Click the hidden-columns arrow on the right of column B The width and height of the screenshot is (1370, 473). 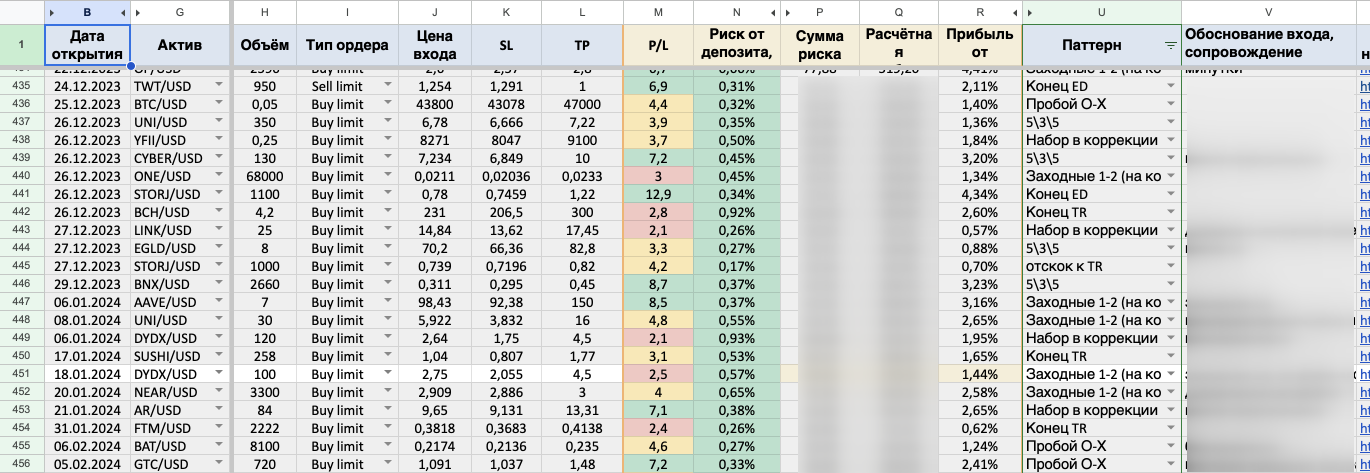[x=123, y=12]
